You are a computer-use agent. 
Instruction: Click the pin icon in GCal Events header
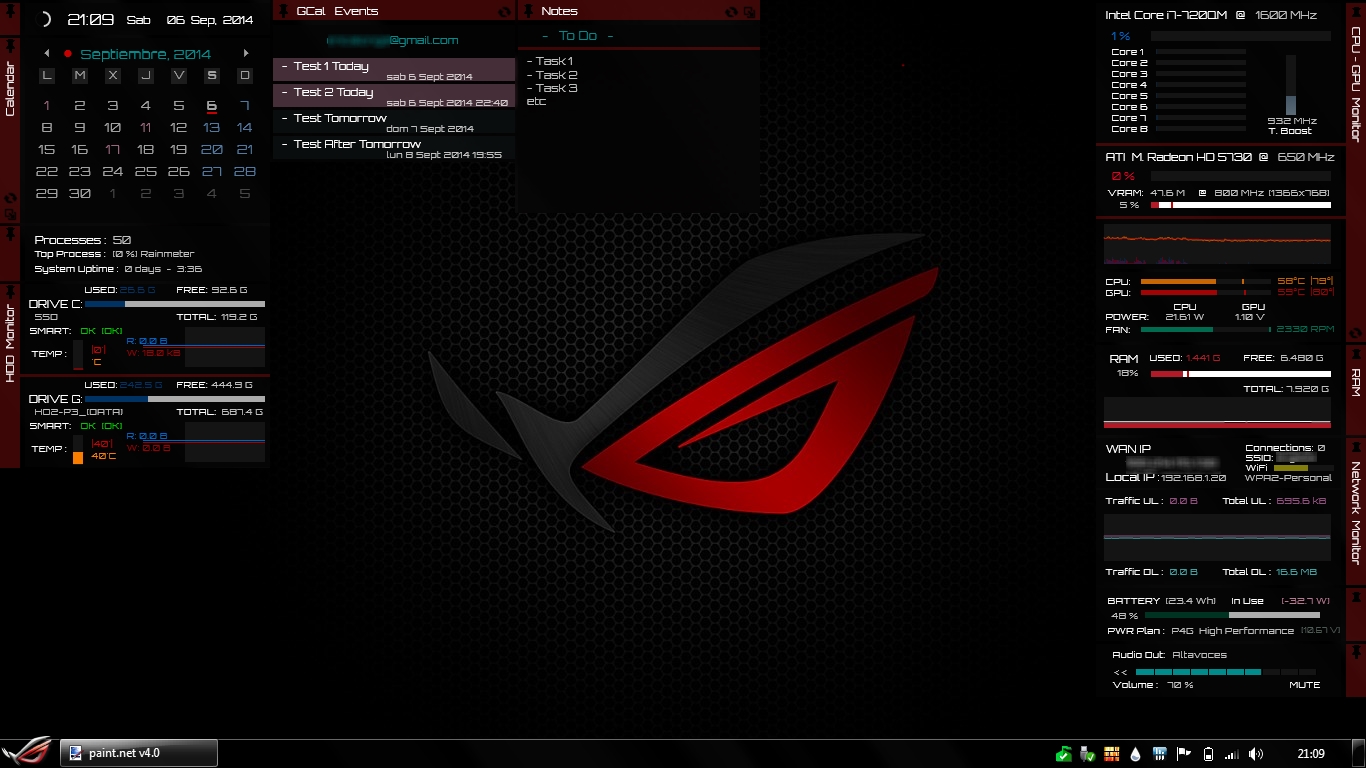(281, 11)
